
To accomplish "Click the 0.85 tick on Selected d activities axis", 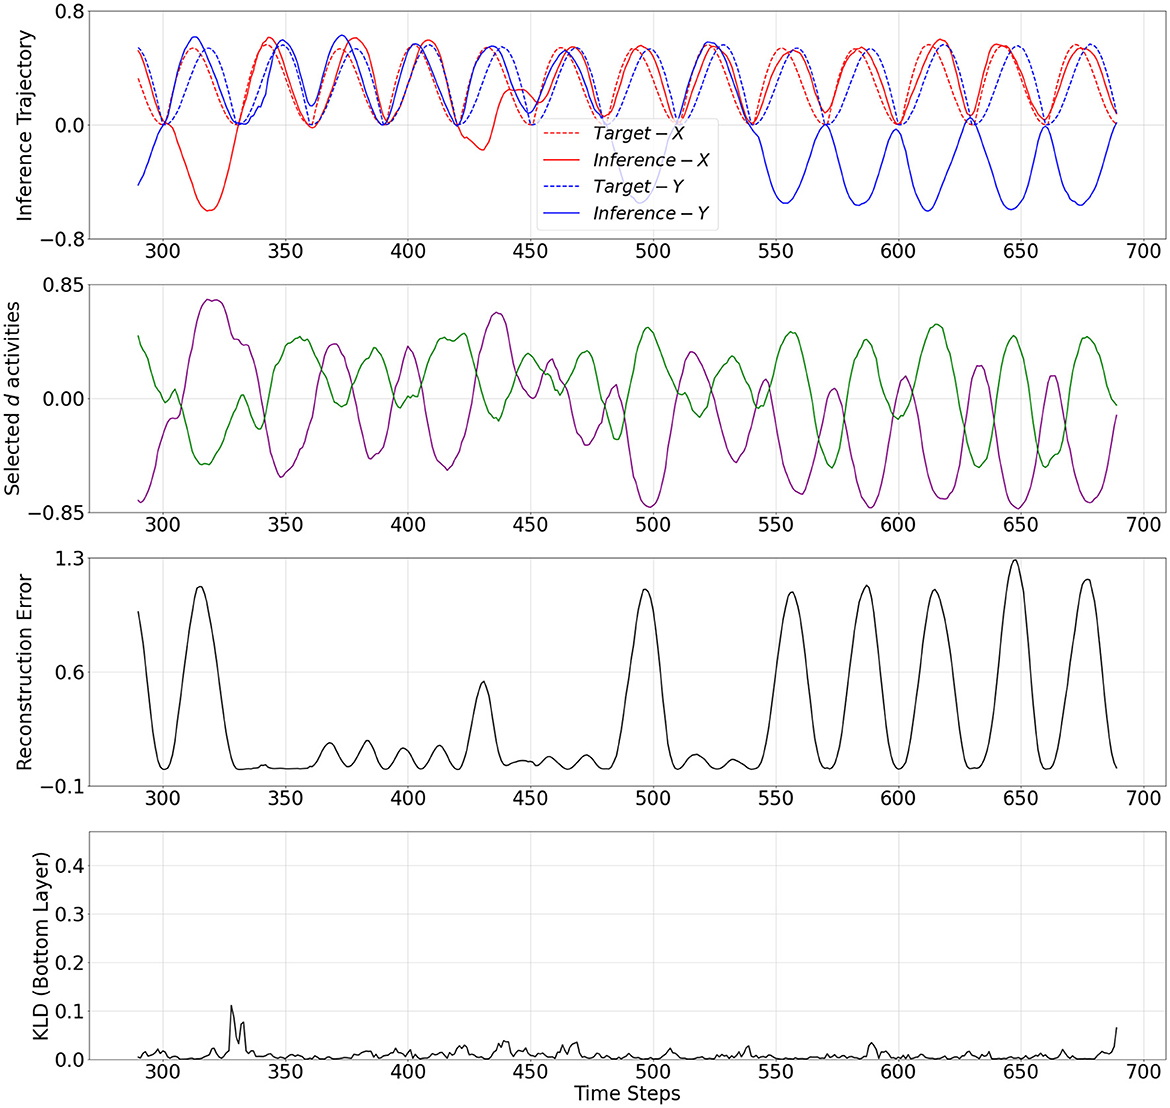I will coord(63,286).
